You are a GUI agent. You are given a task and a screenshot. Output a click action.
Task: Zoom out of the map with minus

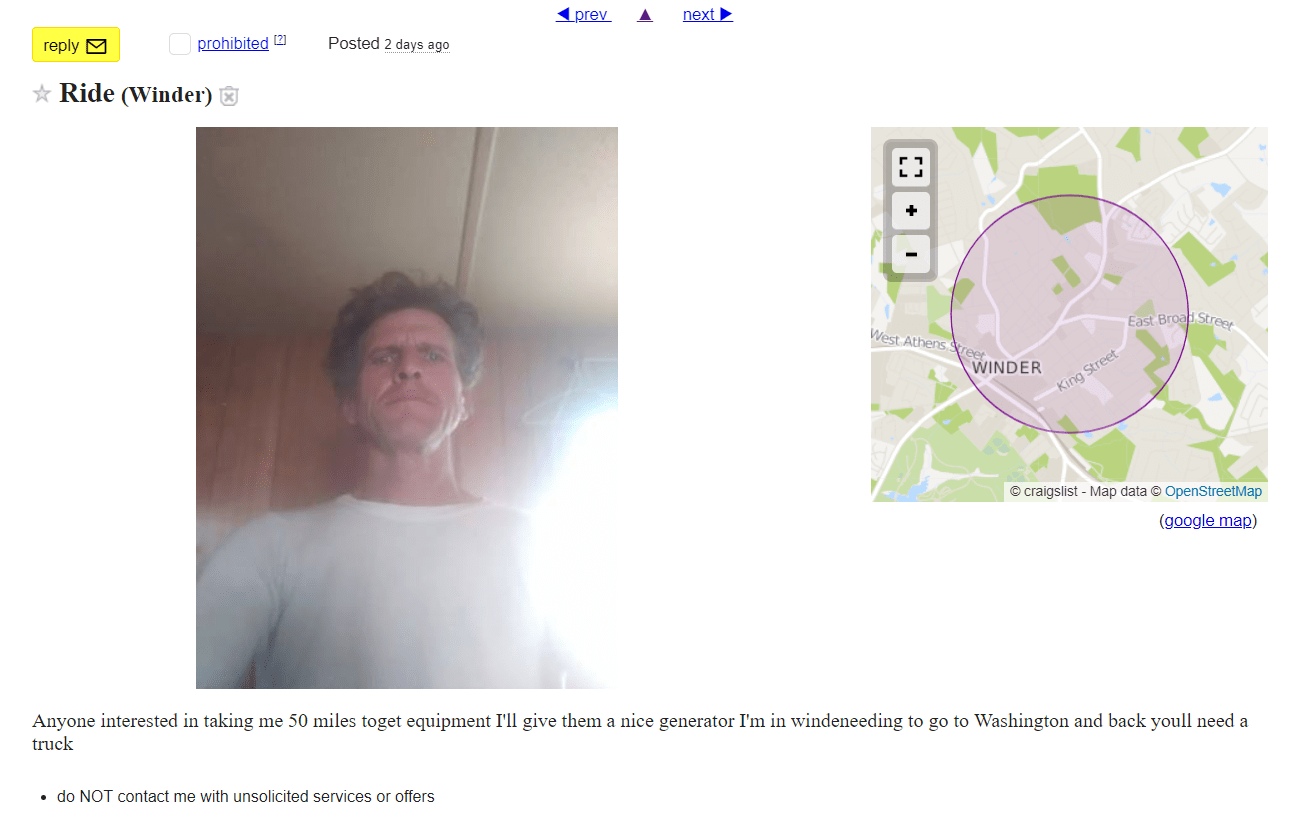point(911,254)
